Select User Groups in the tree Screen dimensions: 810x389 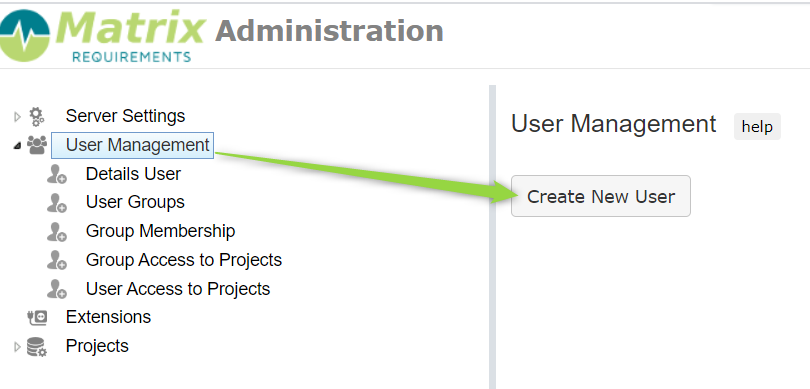pyautogui.click(x=135, y=202)
